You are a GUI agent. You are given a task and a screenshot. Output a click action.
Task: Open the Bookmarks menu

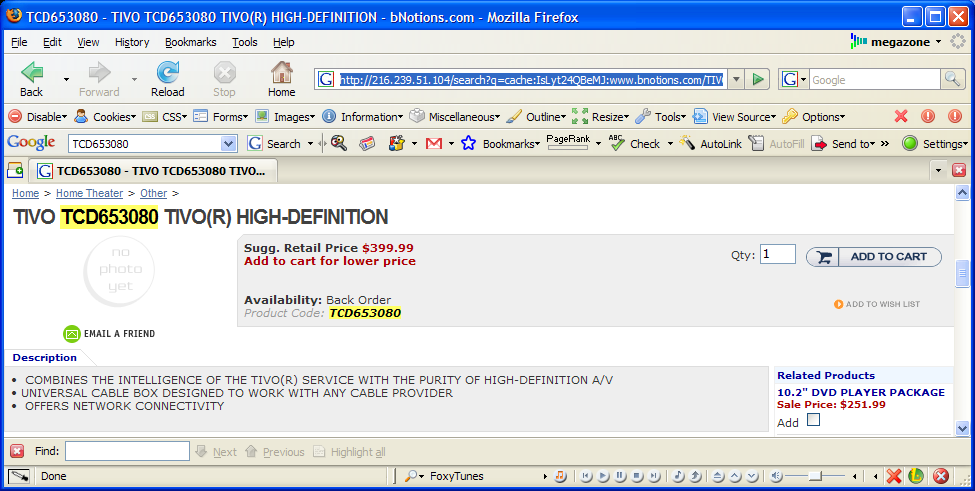189,42
